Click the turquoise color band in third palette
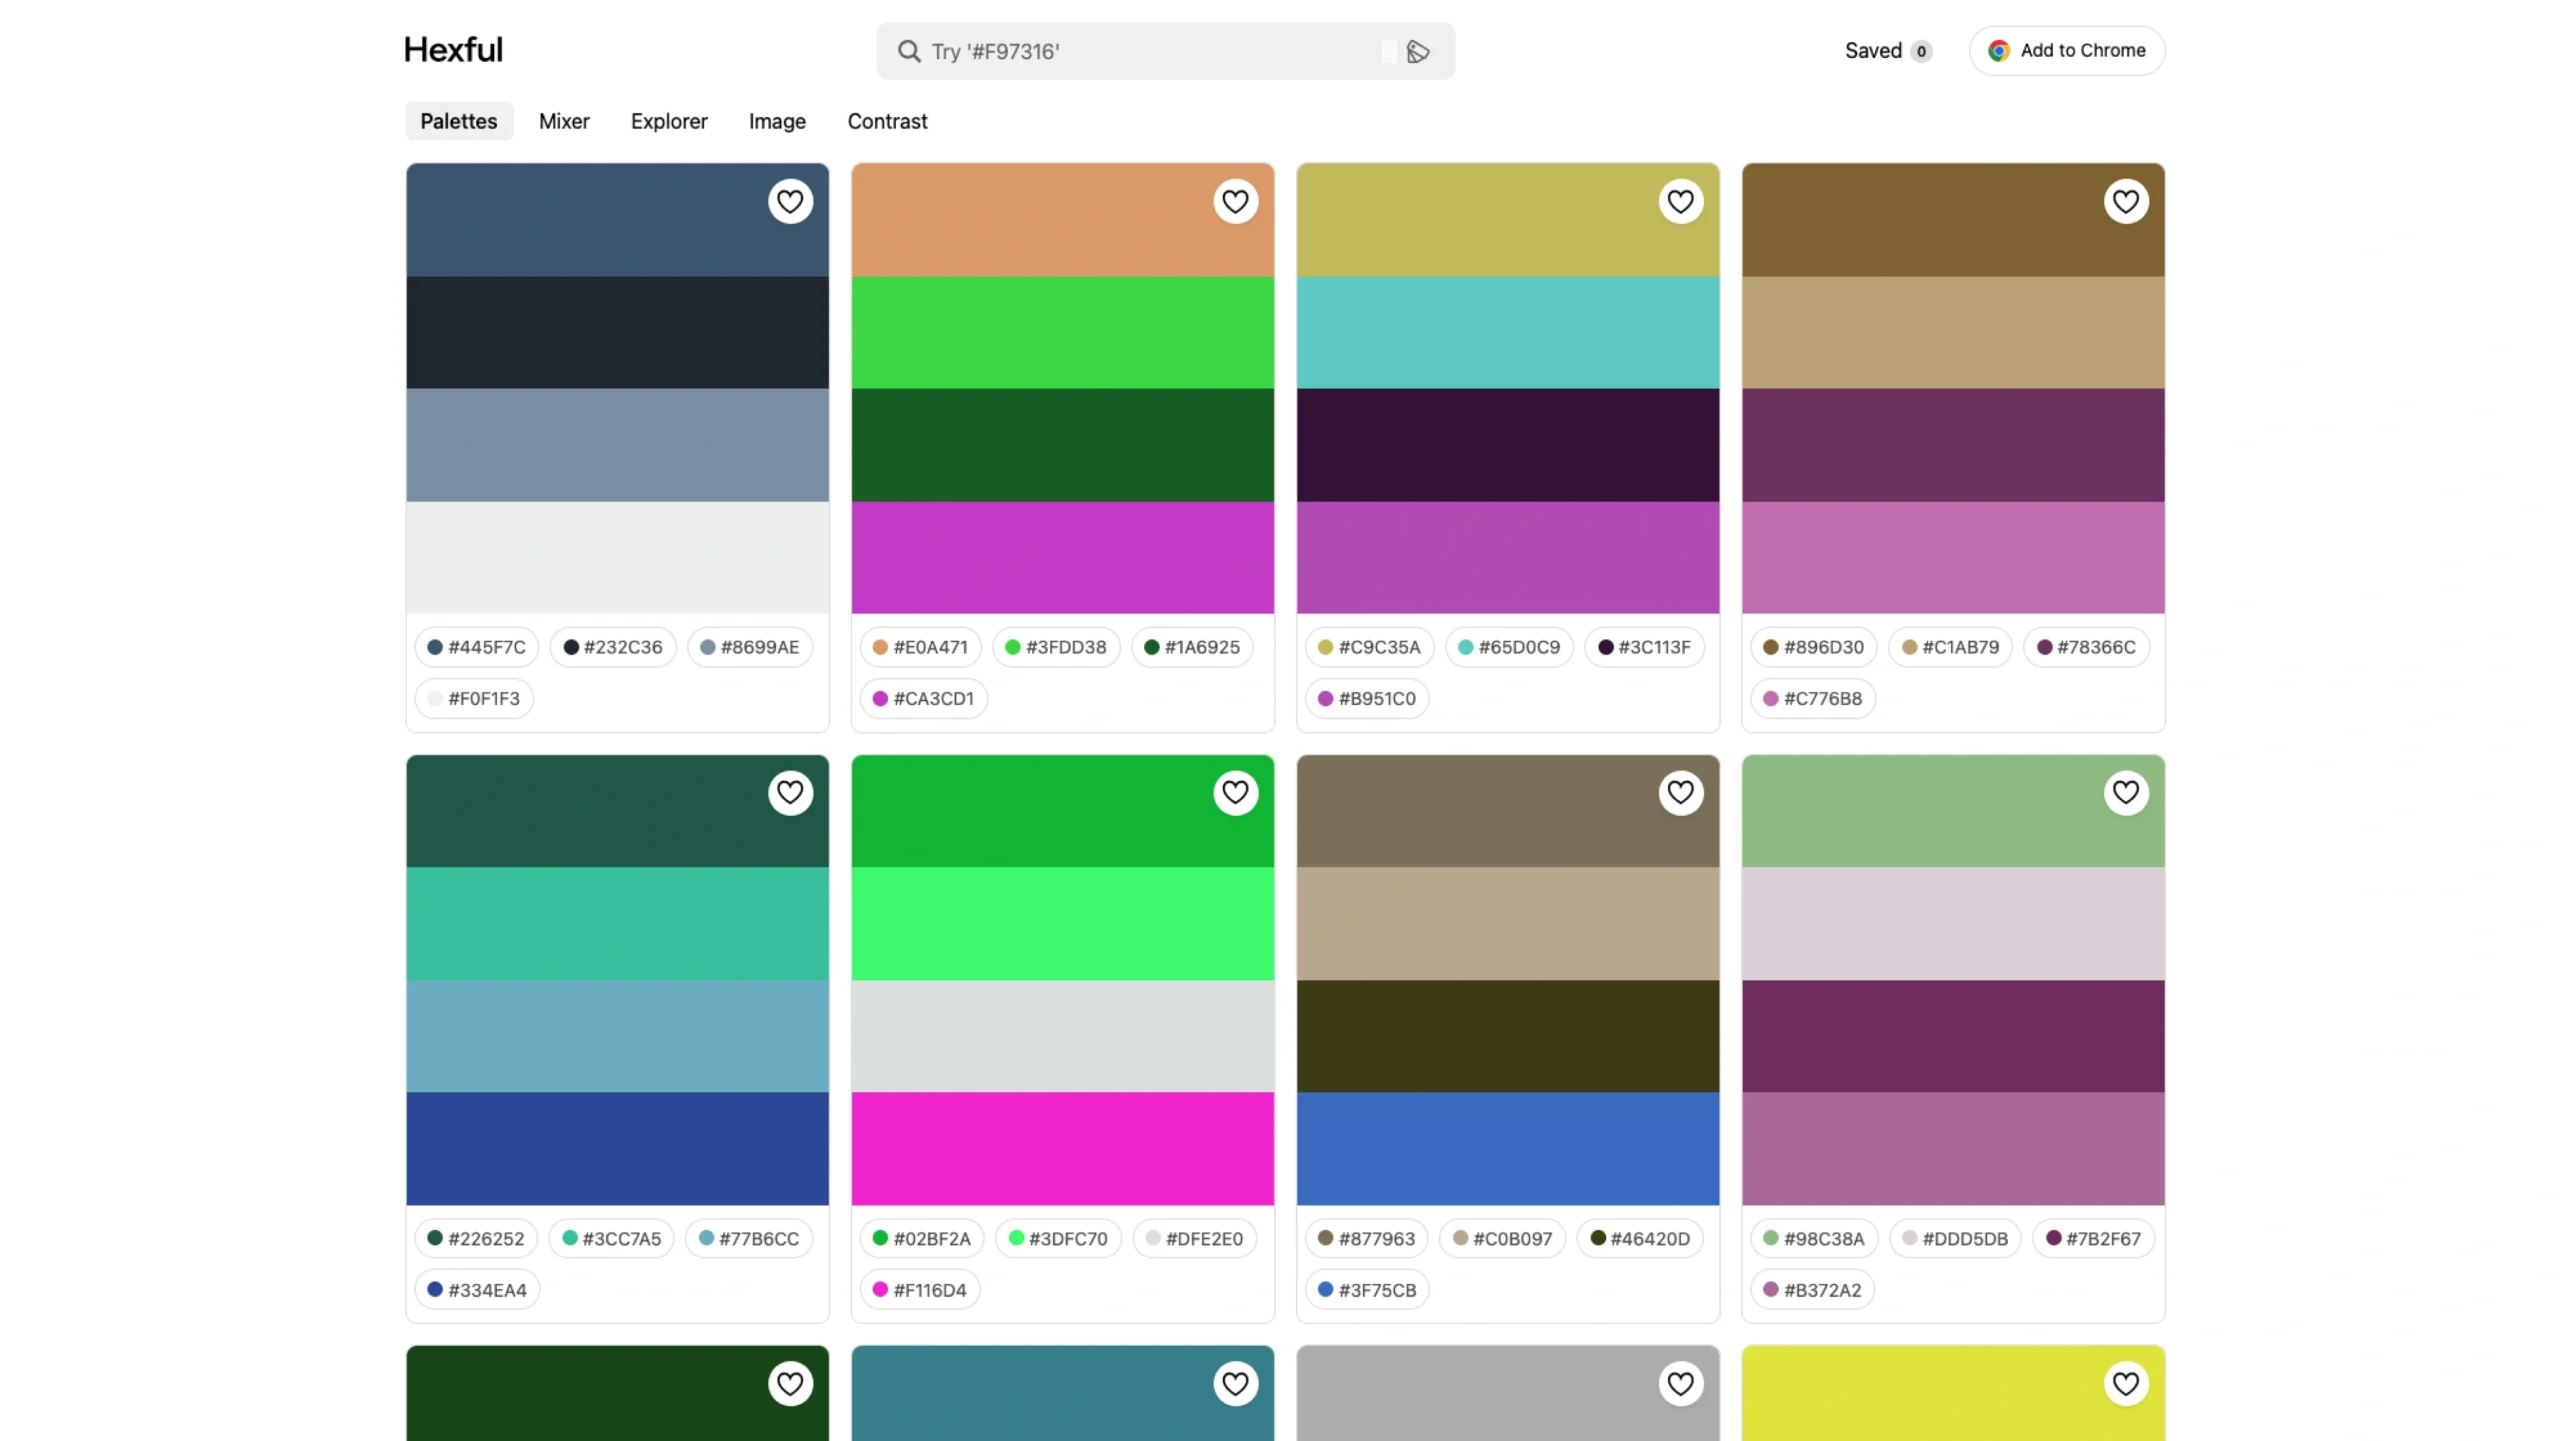 tap(1508, 332)
